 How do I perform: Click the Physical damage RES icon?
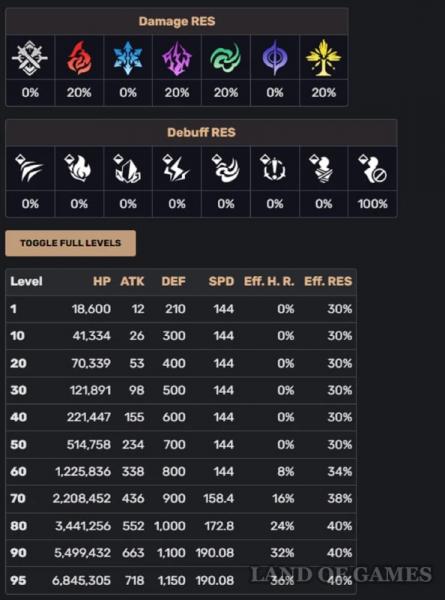coord(30,58)
